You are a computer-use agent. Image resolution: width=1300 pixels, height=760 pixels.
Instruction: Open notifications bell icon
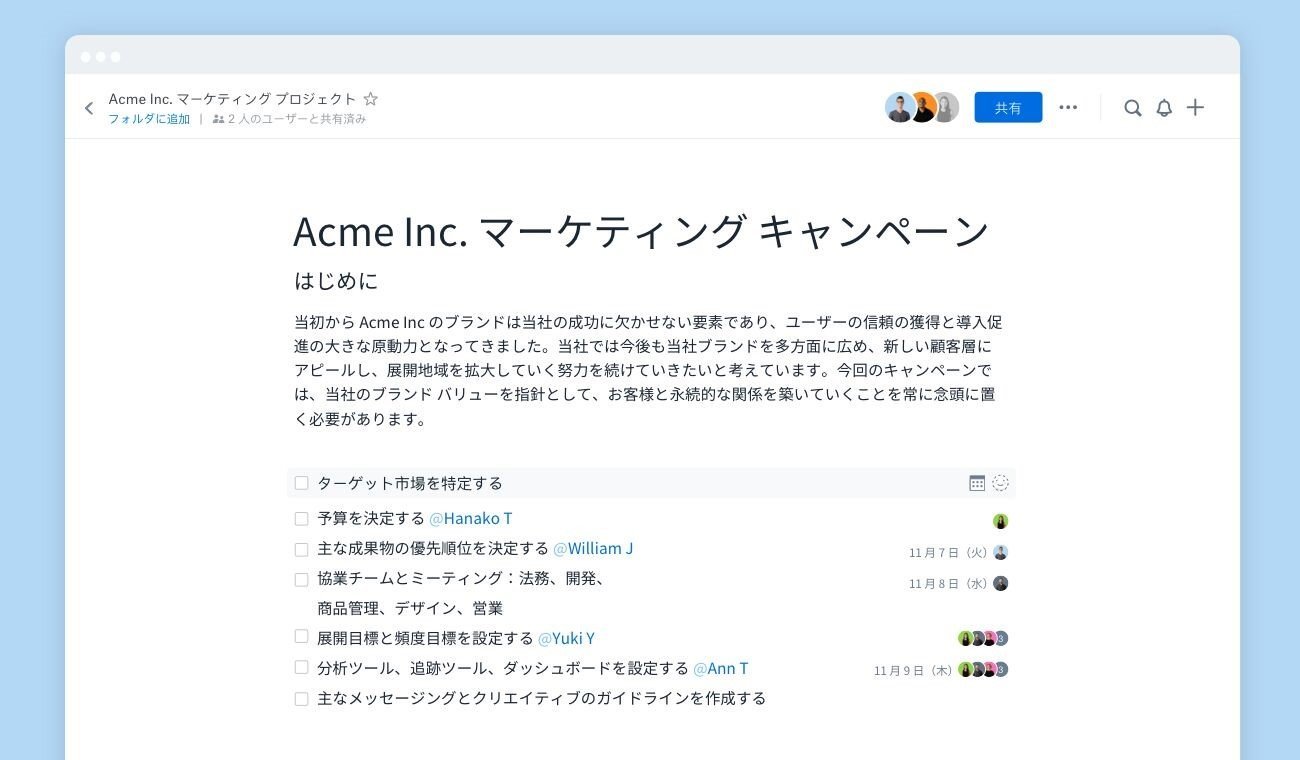(1164, 108)
